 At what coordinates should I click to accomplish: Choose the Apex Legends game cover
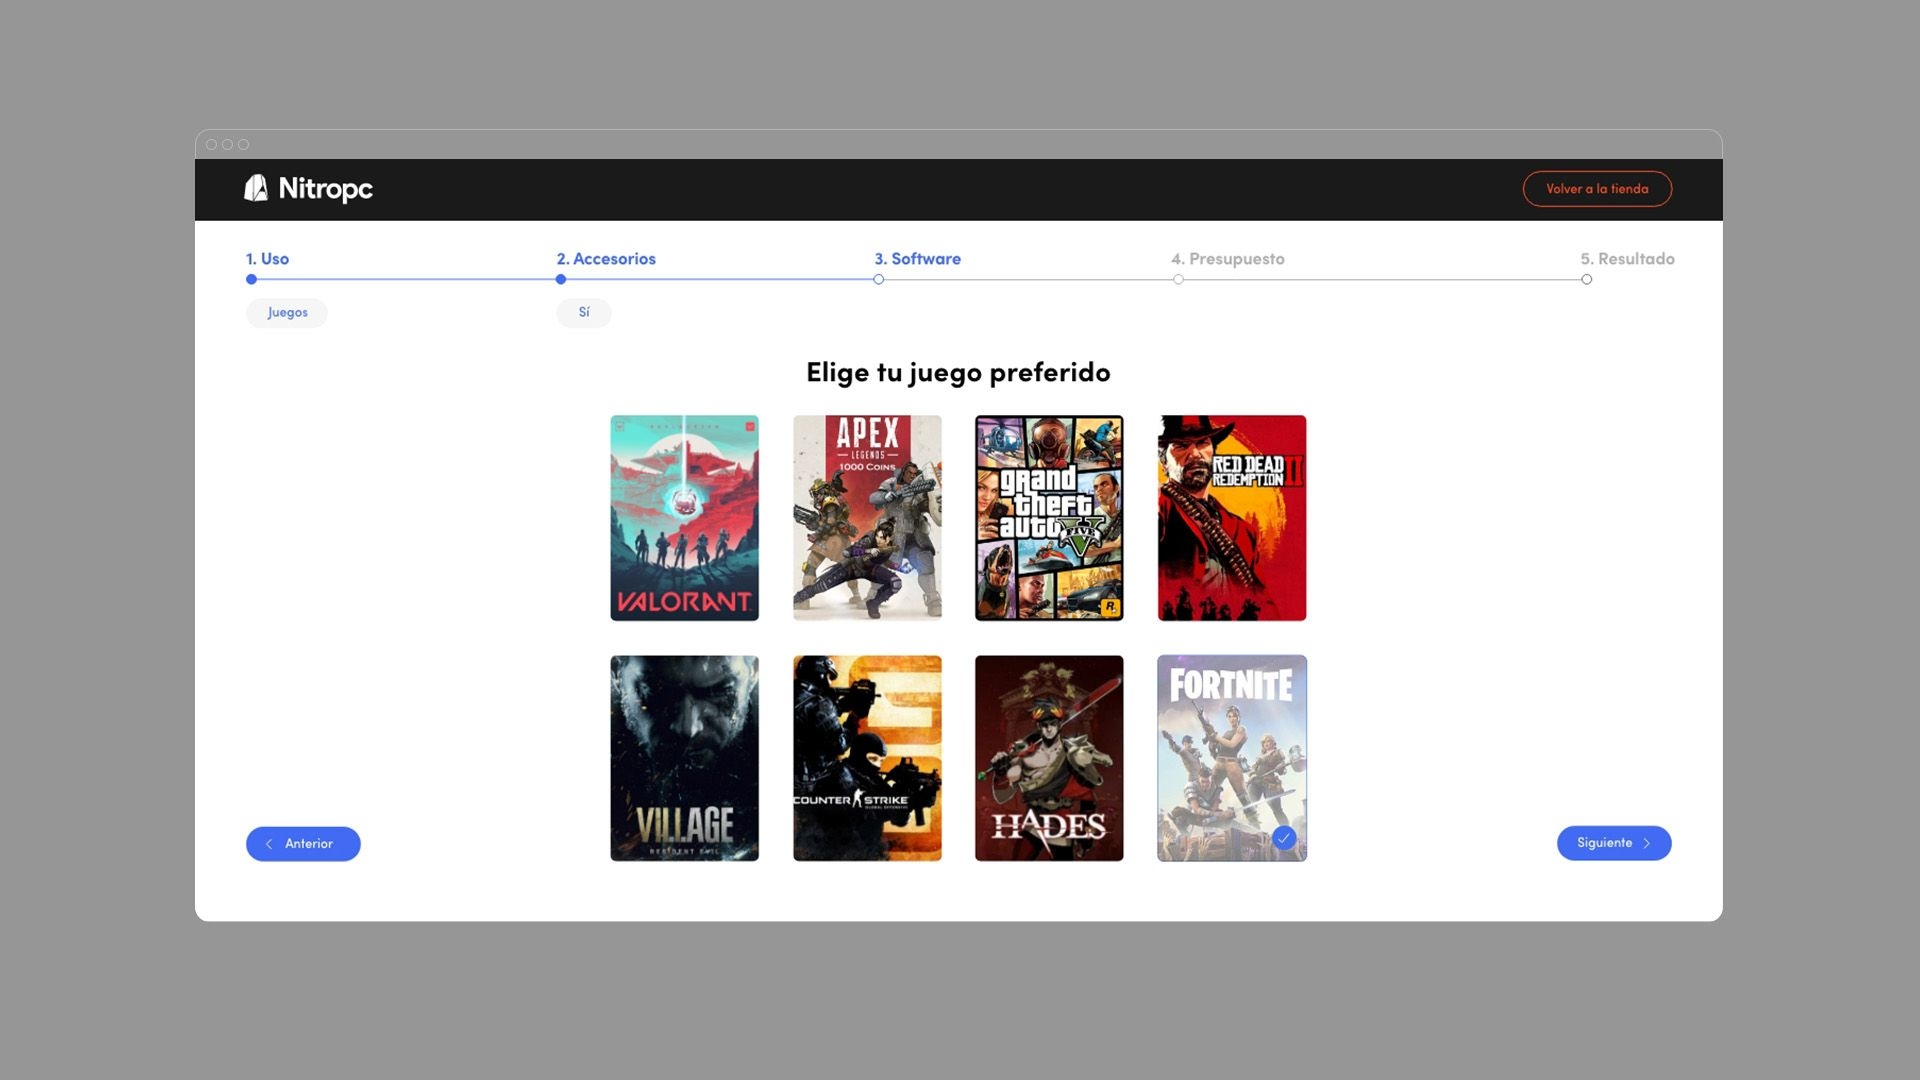(x=867, y=518)
